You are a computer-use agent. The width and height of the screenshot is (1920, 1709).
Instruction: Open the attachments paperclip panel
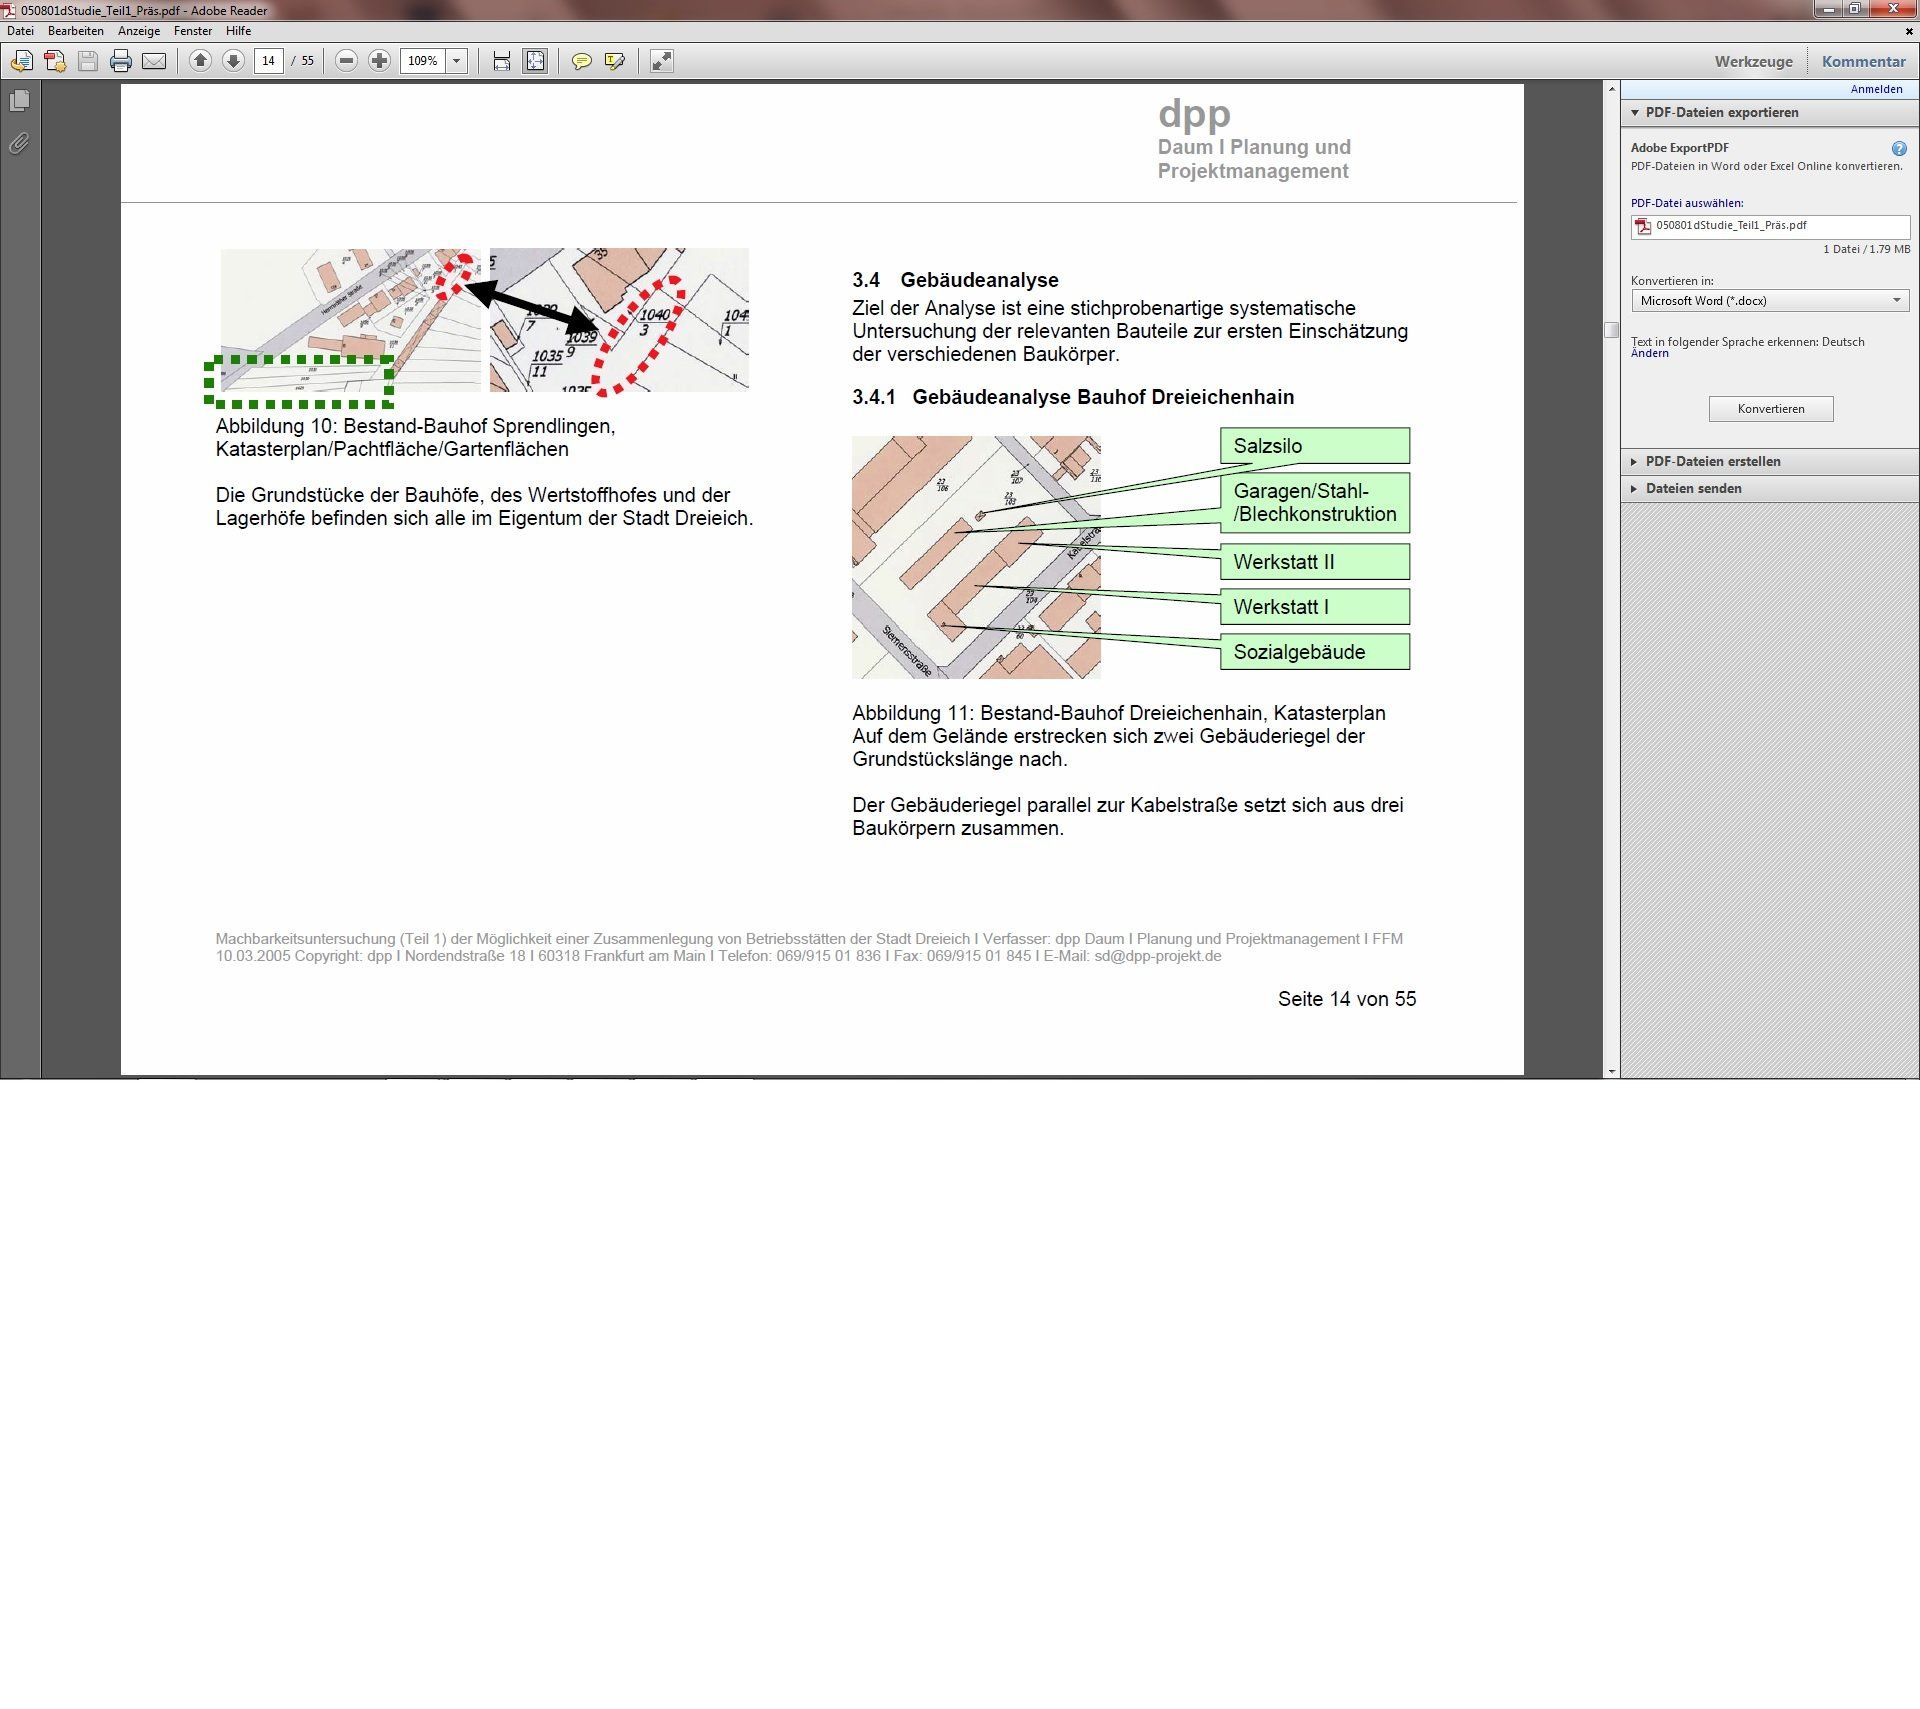click(x=19, y=144)
